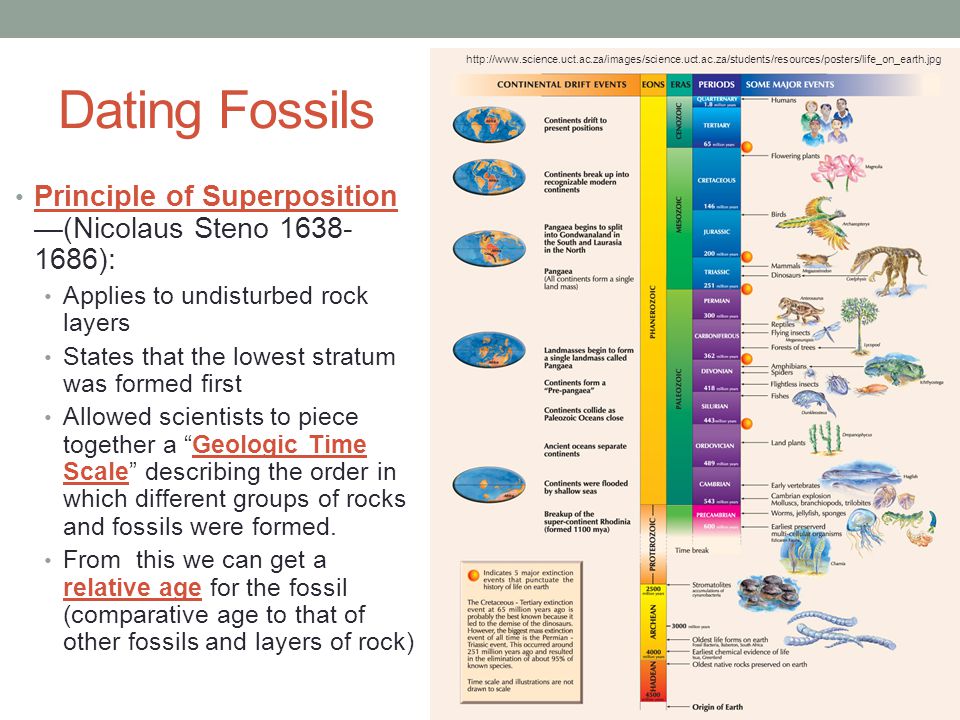
Task: Click the orange extinction marker at 65 million years
Action: click(747, 147)
